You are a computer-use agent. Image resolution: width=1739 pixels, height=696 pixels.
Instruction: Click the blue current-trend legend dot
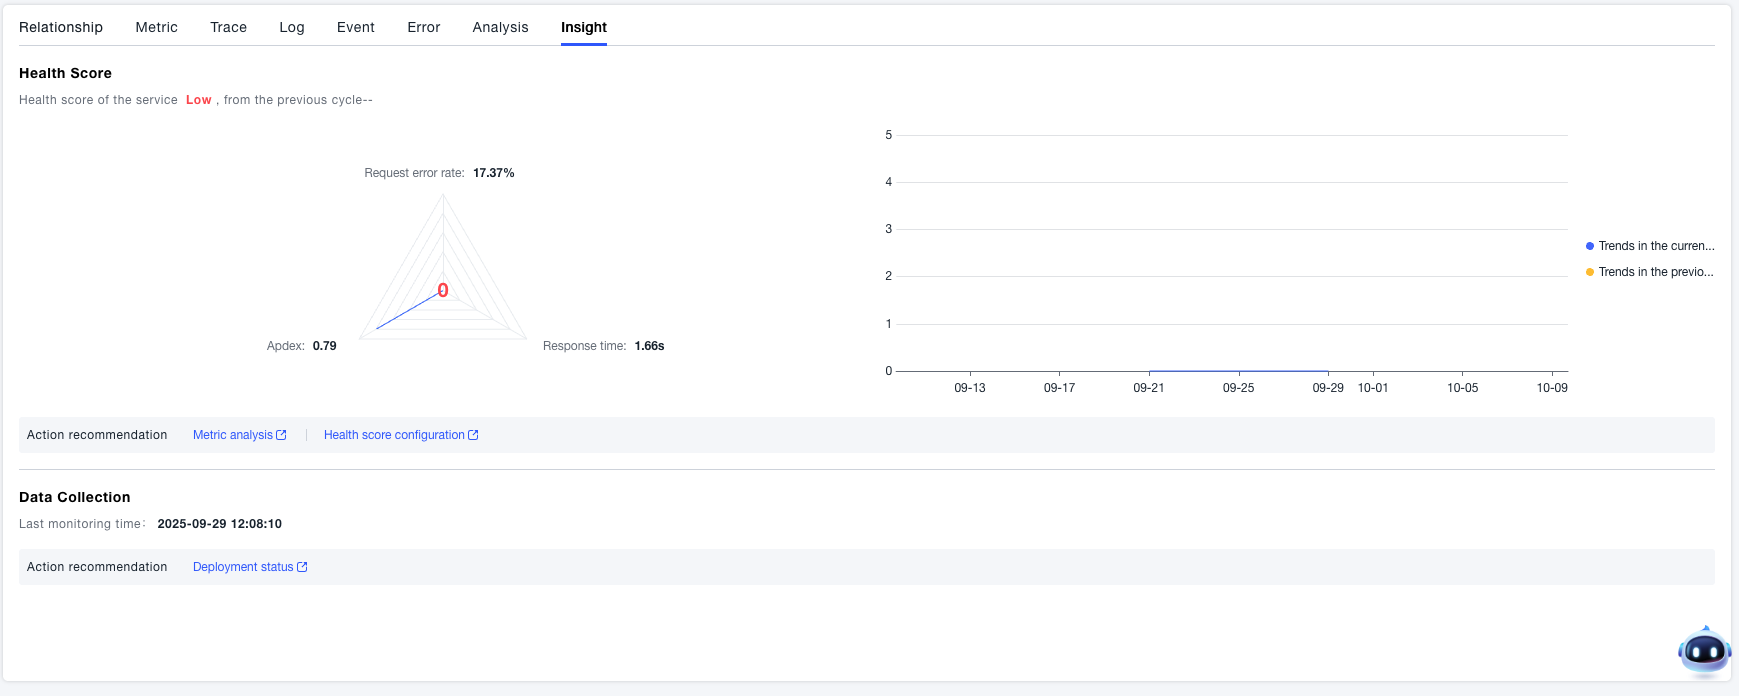click(x=1590, y=246)
